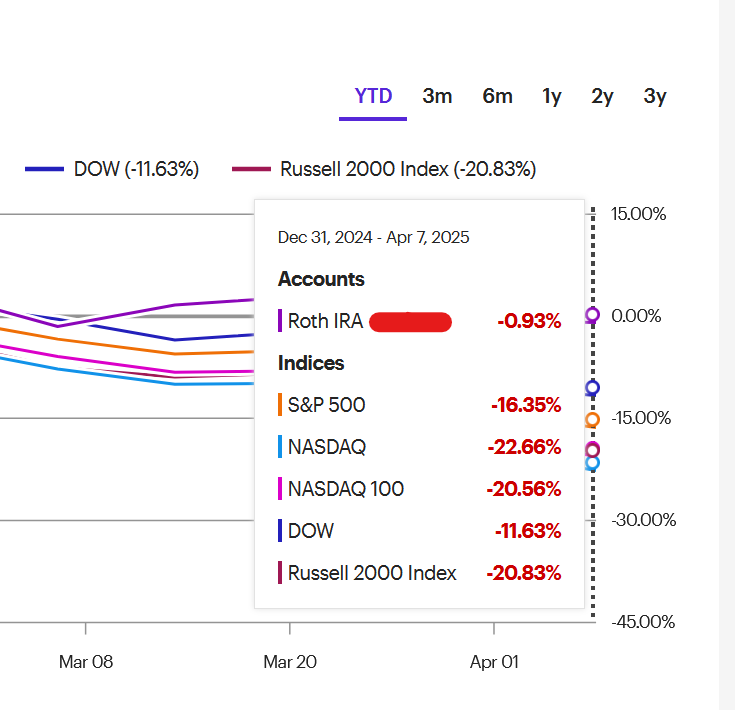
Task: Toggle Russell 2000 Index legend entry
Action: 384,169
